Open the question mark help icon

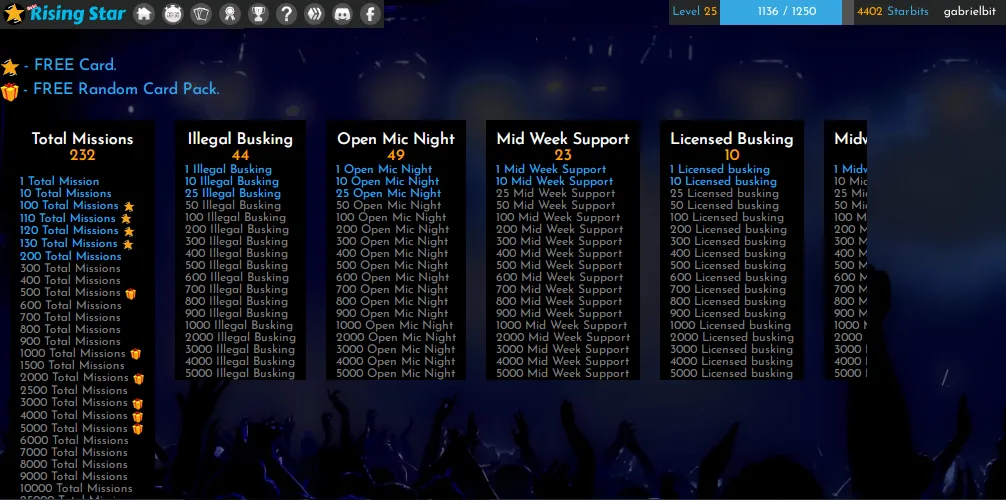286,13
